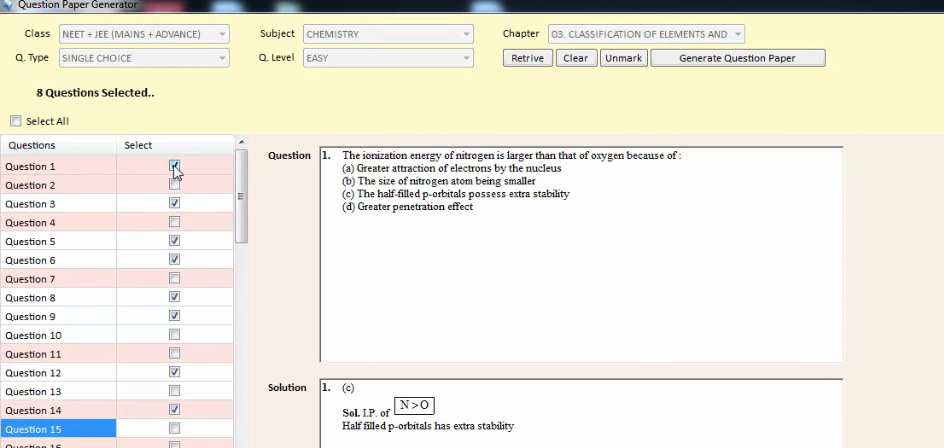Screen dimensions: 944x448
Task: Toggle the Select All checkbox
Action: 15,121
